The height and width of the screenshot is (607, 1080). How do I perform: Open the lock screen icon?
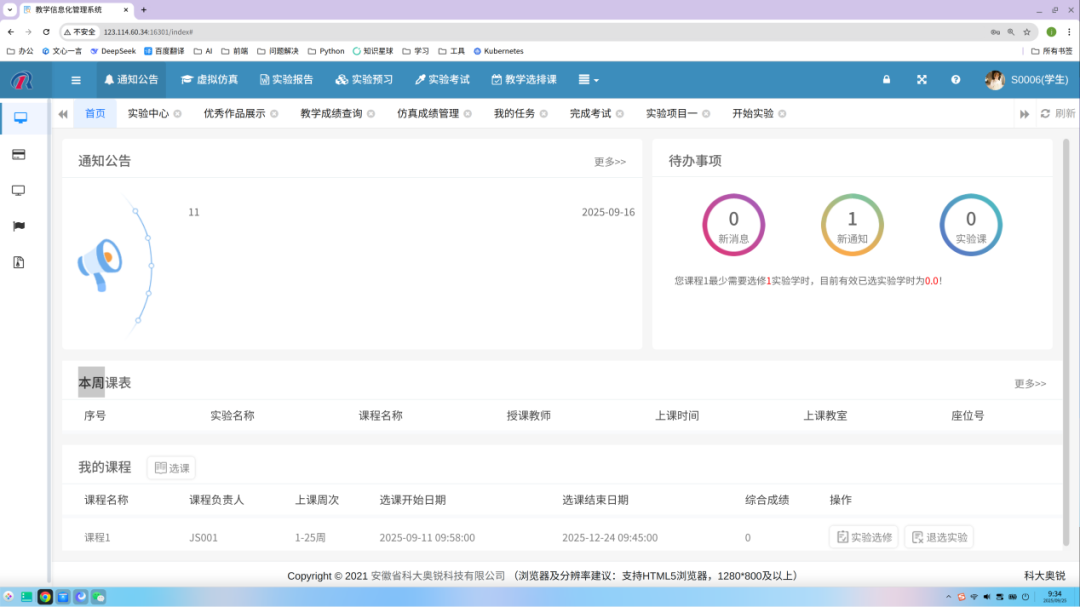pos(886,79)
